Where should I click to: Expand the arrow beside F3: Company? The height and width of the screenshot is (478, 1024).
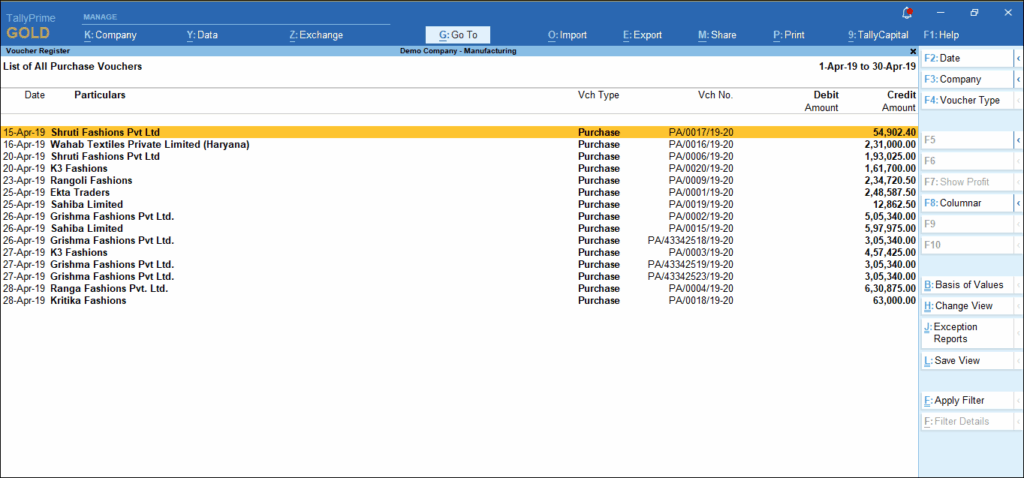1019,79
